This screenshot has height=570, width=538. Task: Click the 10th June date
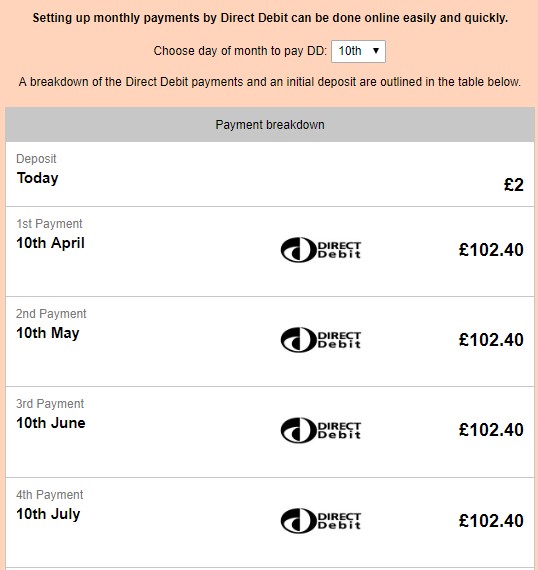click(51, 423)
